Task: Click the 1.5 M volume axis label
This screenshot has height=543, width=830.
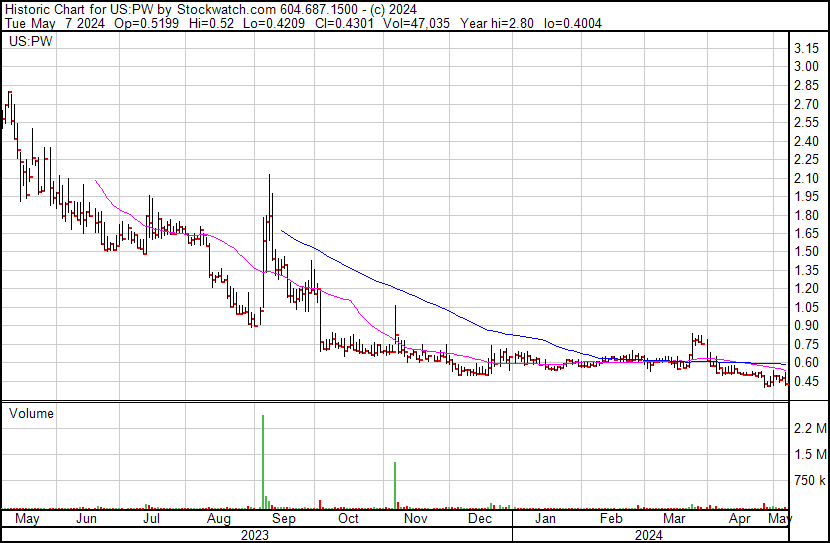Action: click(x=808, y=455)
